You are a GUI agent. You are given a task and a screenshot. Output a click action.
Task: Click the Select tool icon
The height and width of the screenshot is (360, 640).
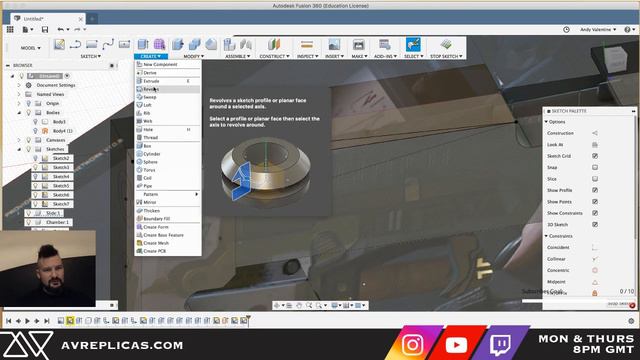pyautogui.click(x=413, y=44)
